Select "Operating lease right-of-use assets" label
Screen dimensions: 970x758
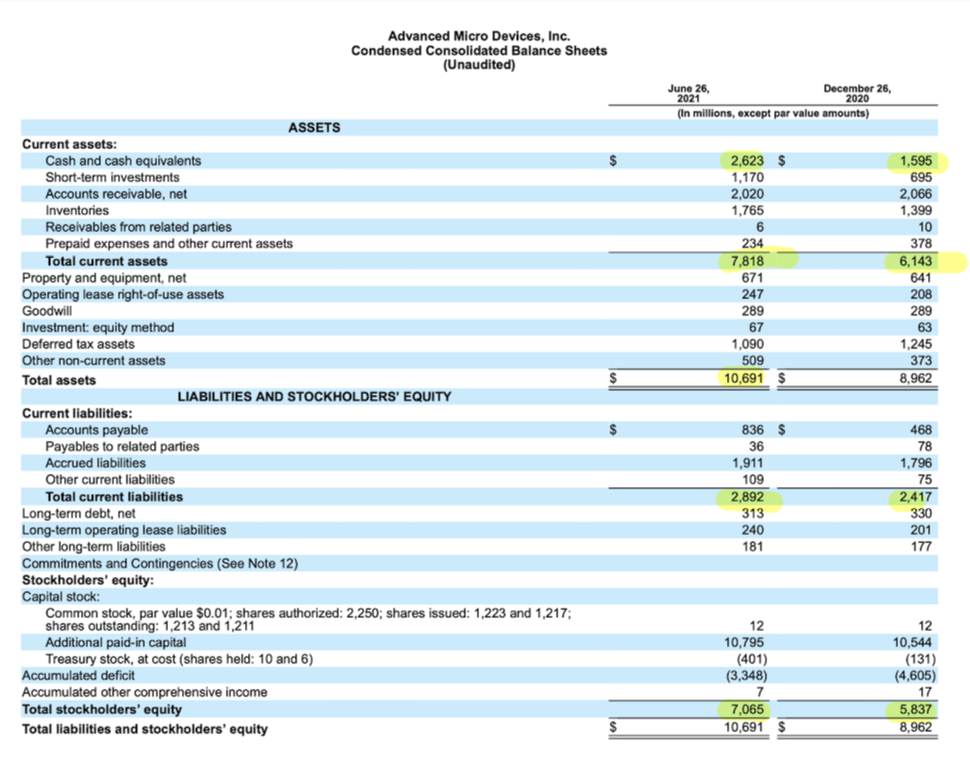(x=122, y=295)
